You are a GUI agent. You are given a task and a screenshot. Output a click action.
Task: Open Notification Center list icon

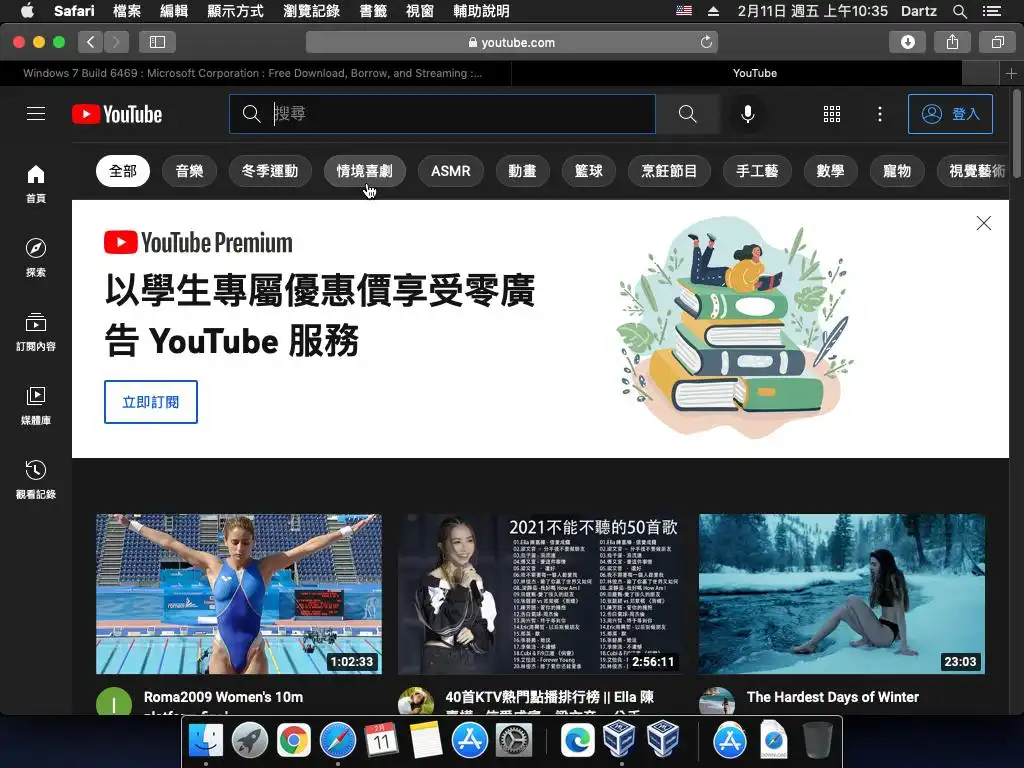pyautogui.click(x=992, y=11)
